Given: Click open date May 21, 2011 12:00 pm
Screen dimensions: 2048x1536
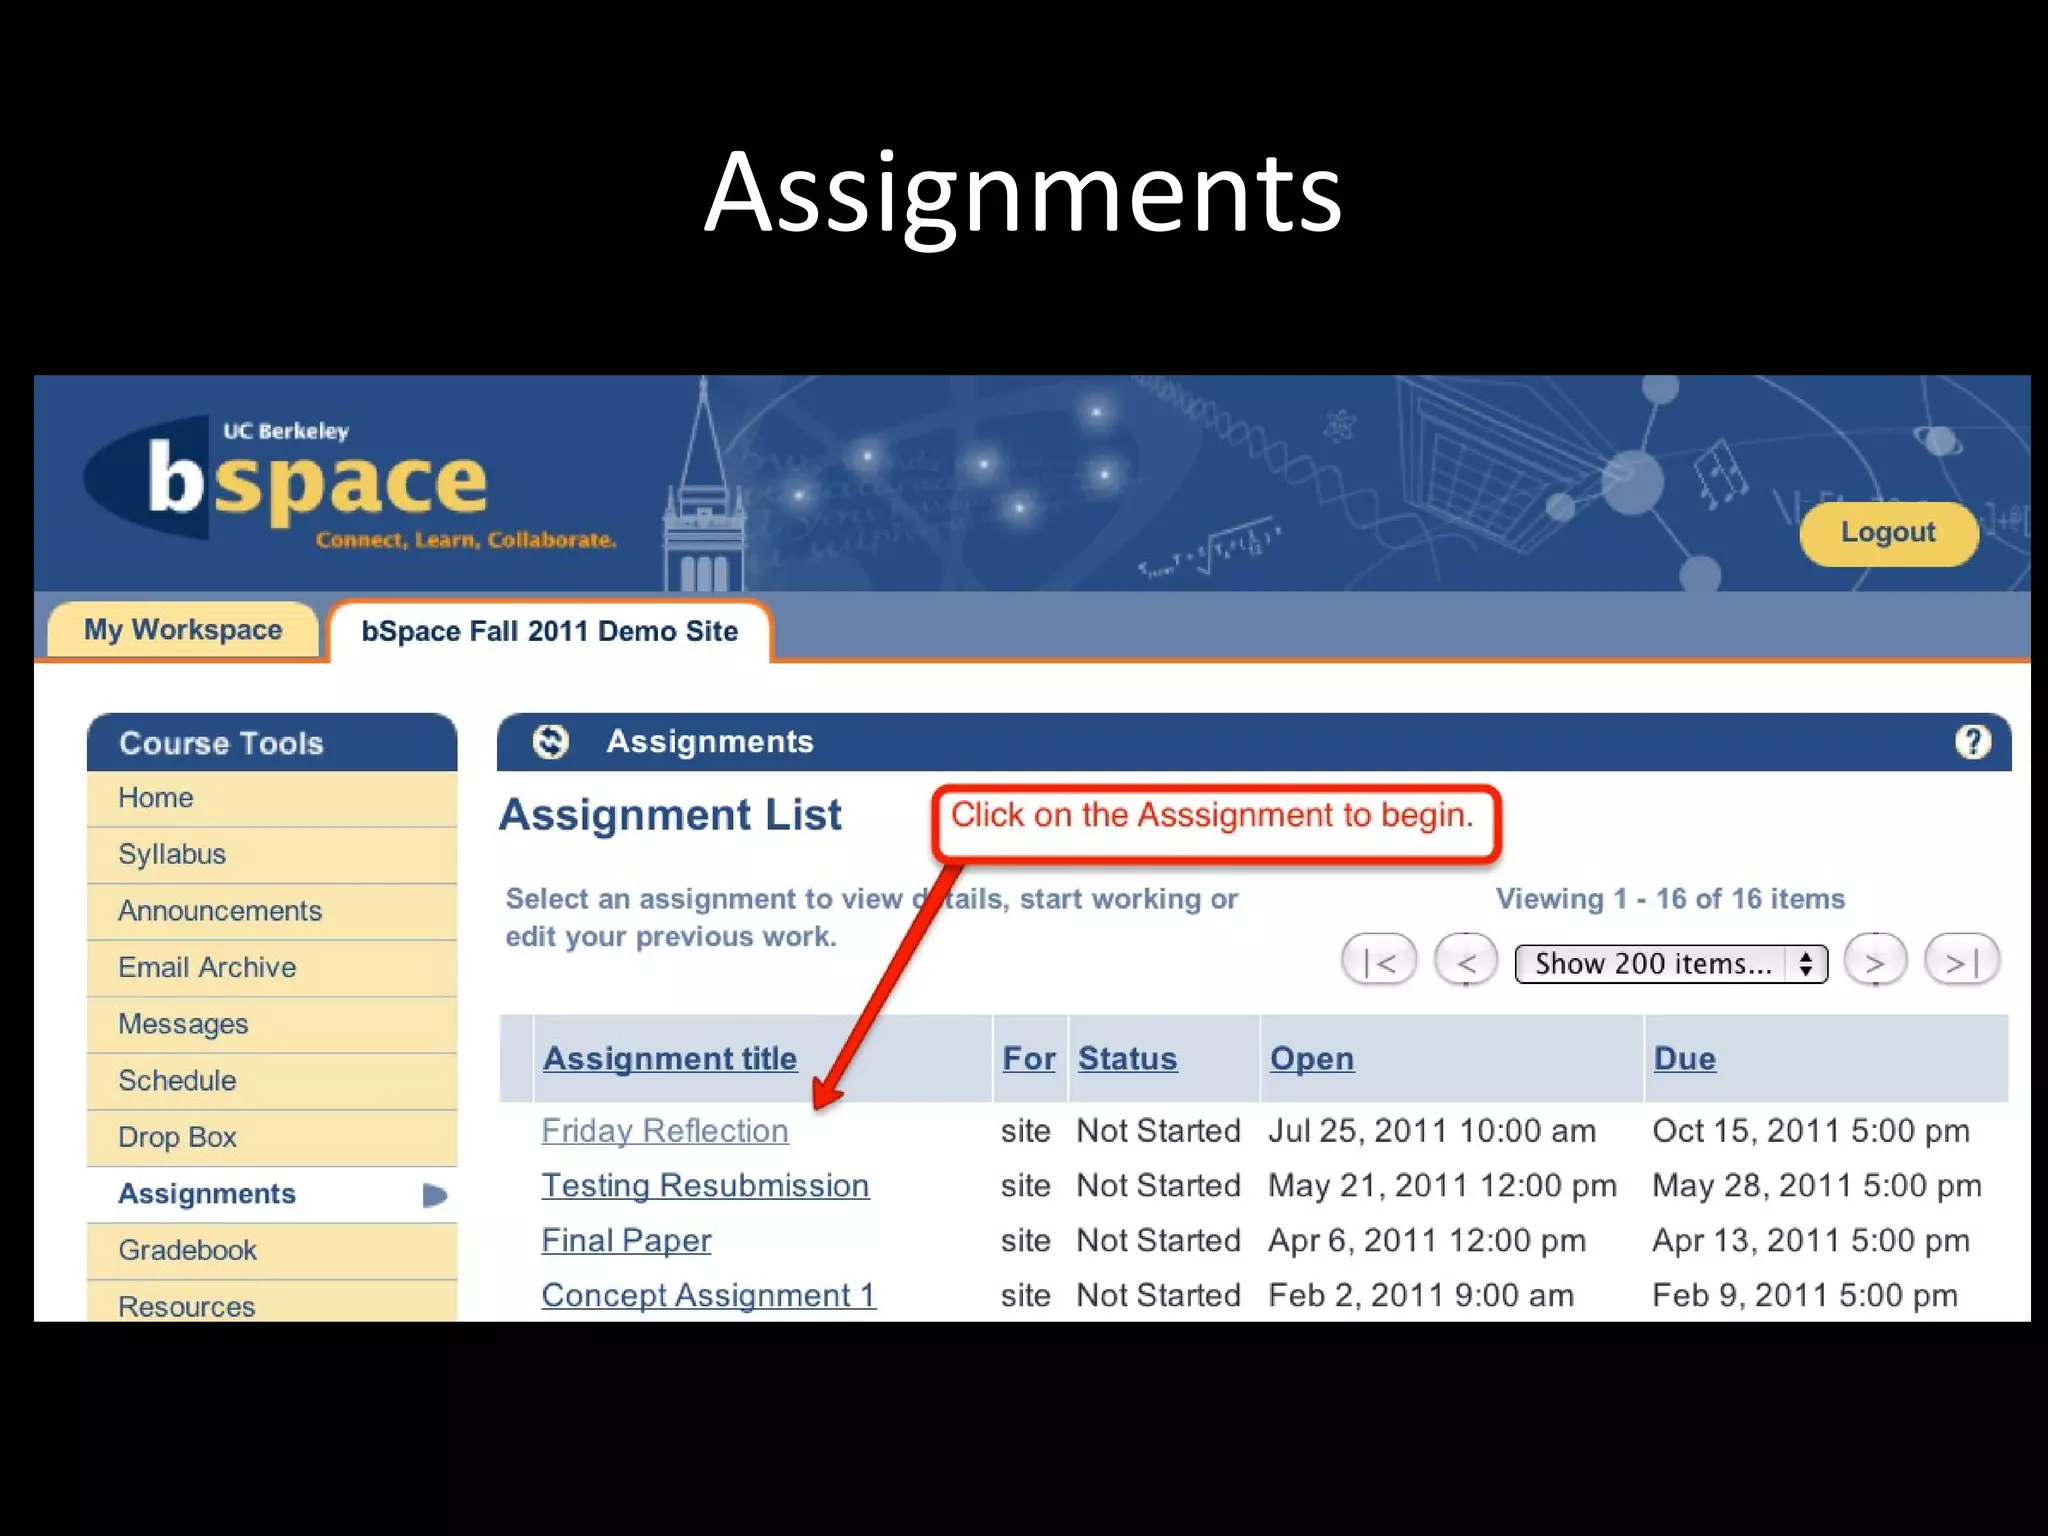Looking at the screenshot, I should [1442, 1186].
